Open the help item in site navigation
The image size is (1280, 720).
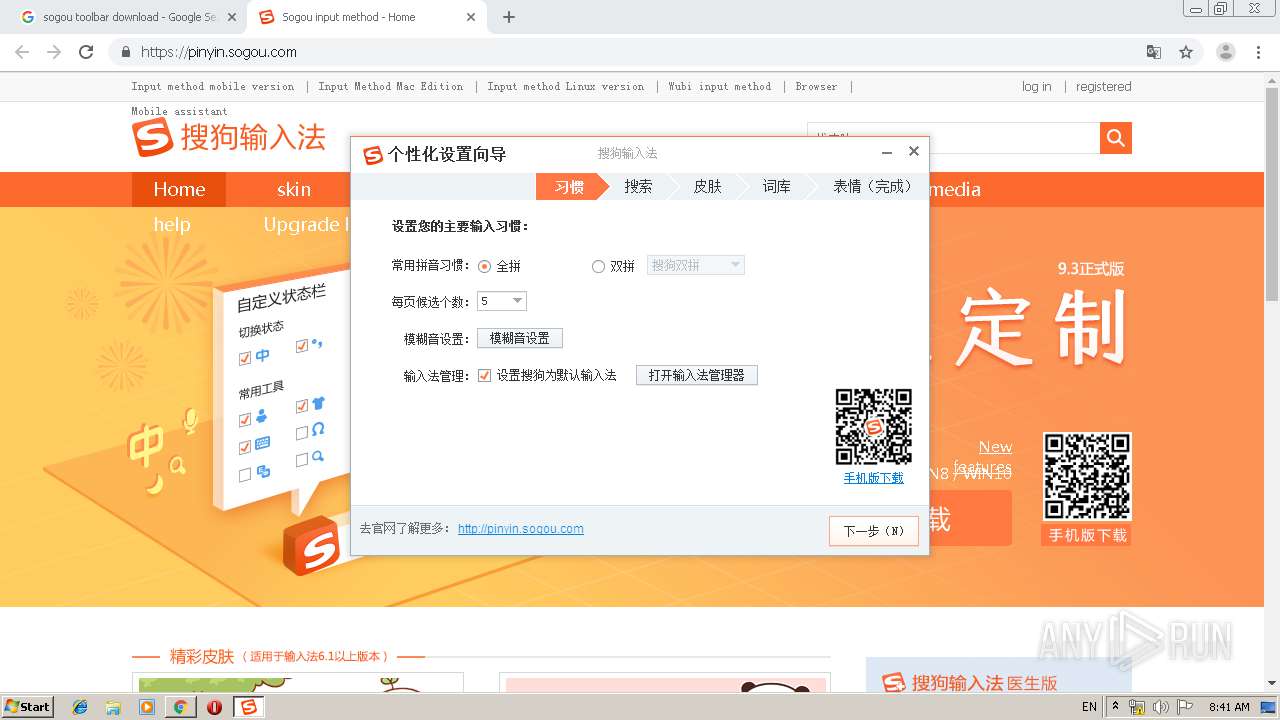pyautogui.click(x=172, y=224)
